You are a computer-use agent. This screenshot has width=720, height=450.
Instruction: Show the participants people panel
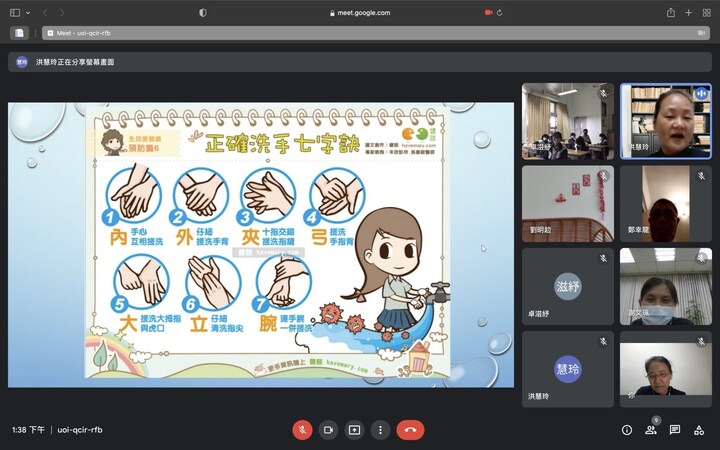pyautogui.click(x=651, y=430)
